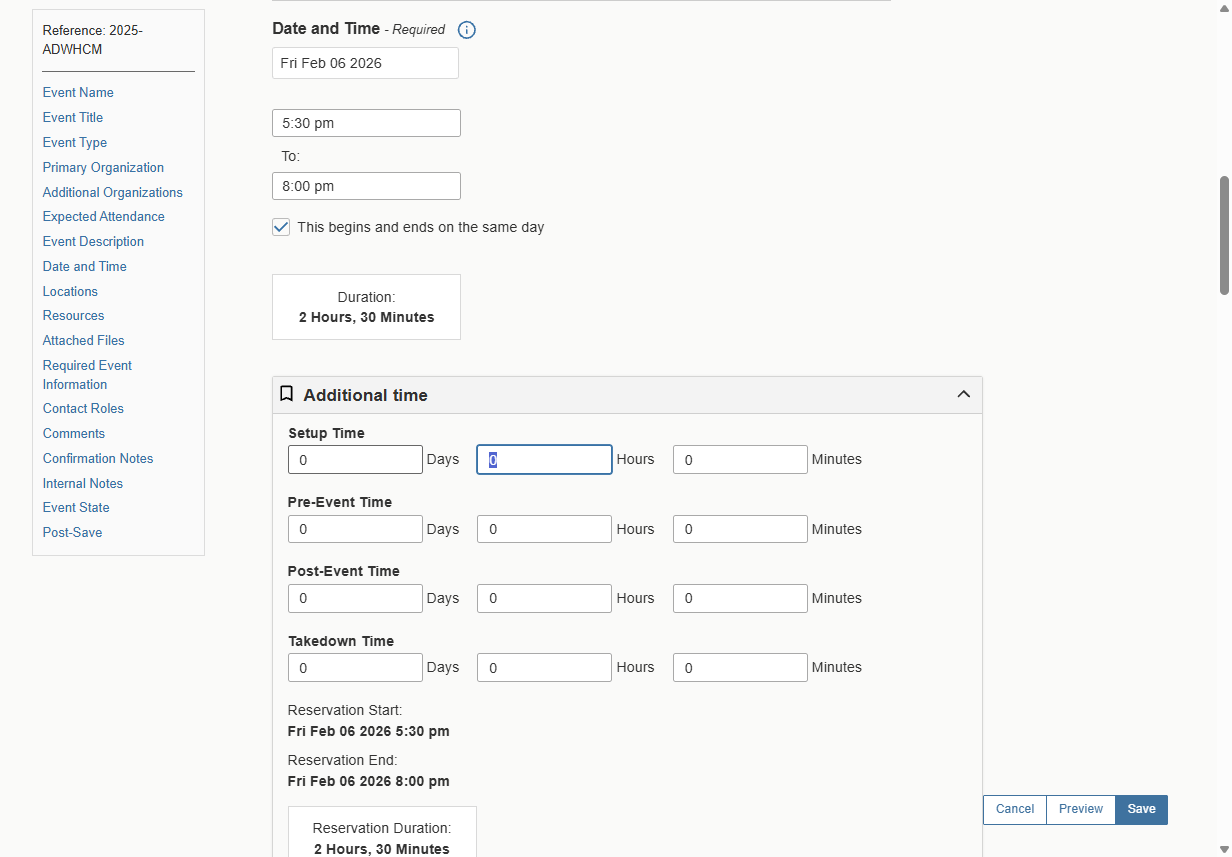Open the 8:00 pm end time field

(366, 186)
